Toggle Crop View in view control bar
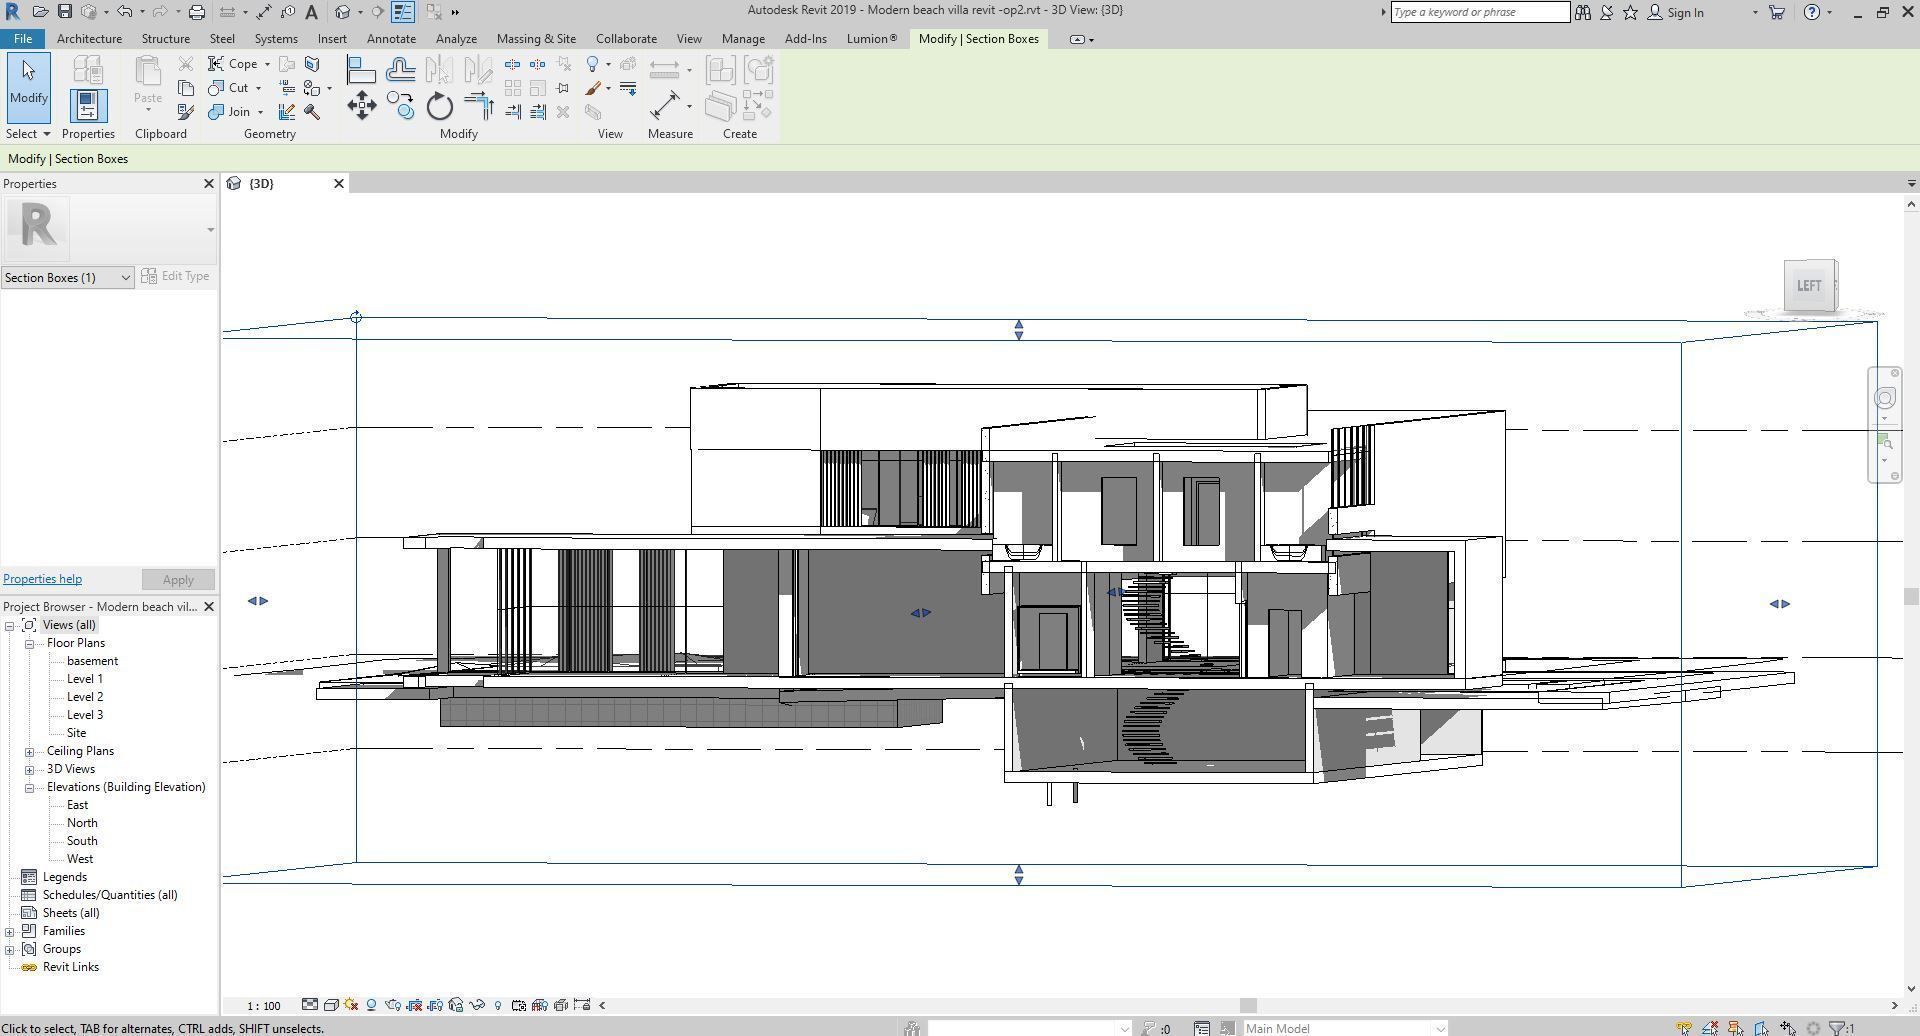 pos(414,1005)
